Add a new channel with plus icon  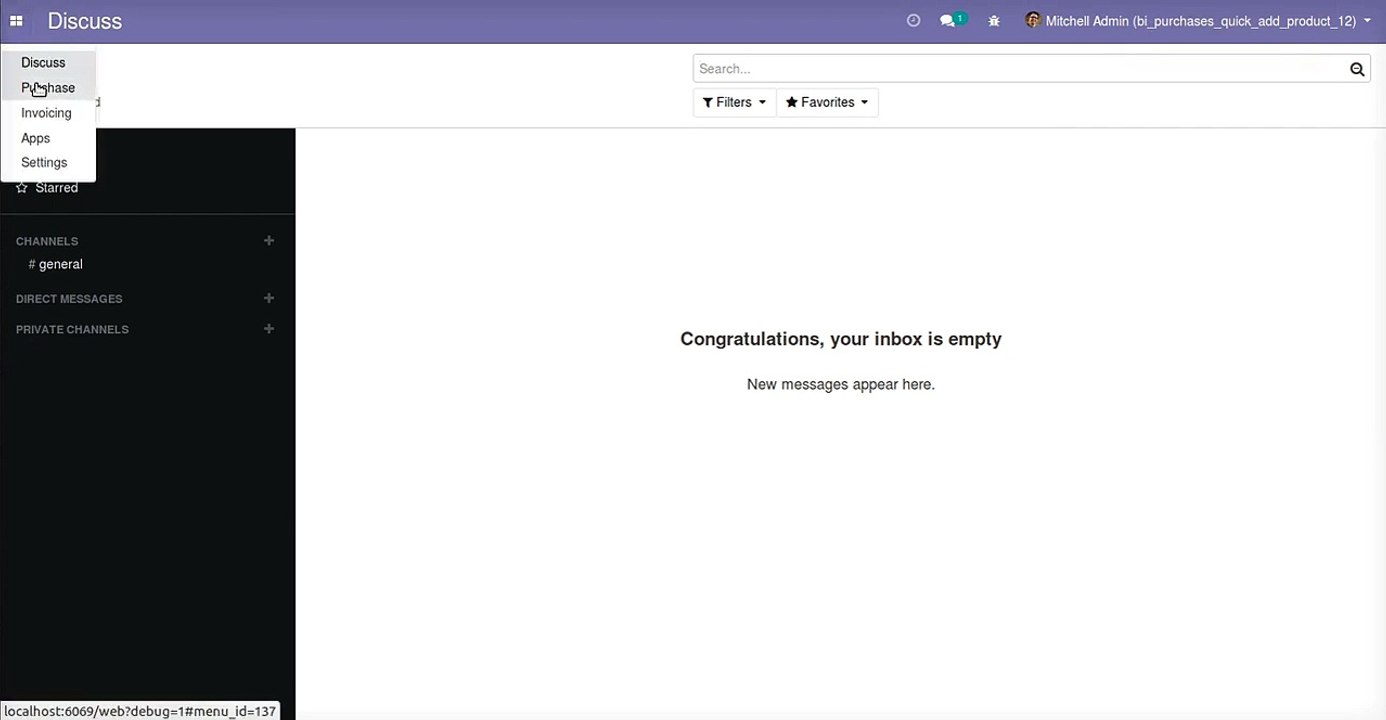268,241
